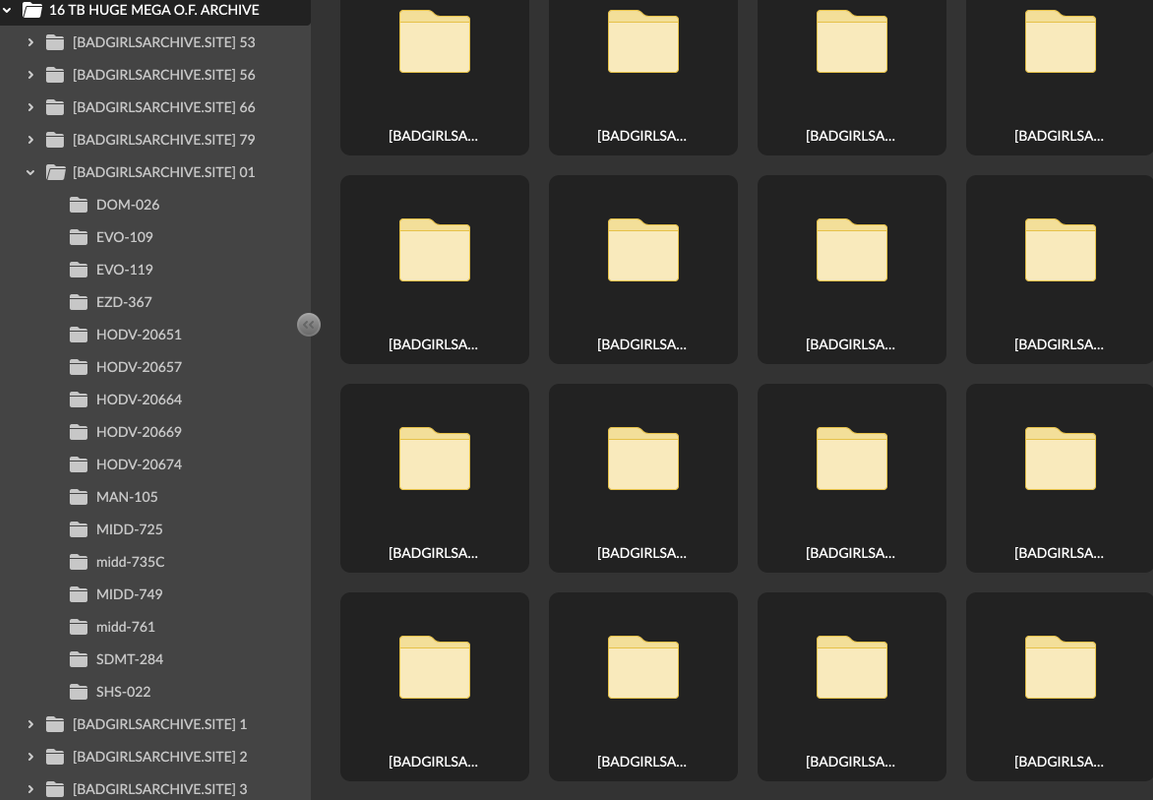Collapse the [BADGIRLSARCHIVE.SITE] 01 folder
The width and height of the screenshot is (1153, 800).
[30, 172]
